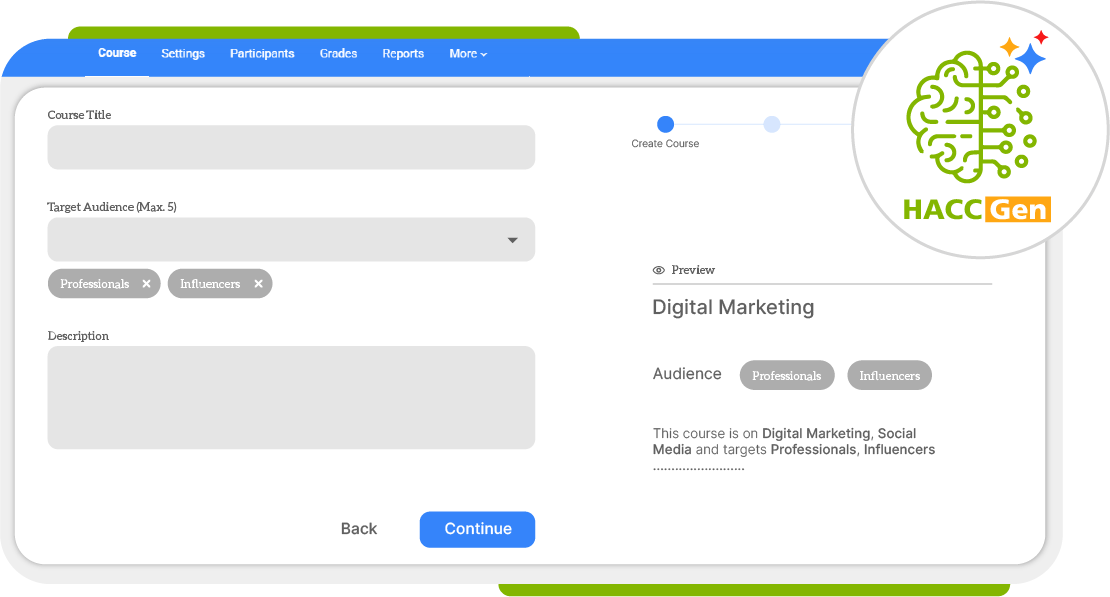This screenshot has height=597, width=1110.
Task: Expand the More navigation menu
Action: coord(467,53)
